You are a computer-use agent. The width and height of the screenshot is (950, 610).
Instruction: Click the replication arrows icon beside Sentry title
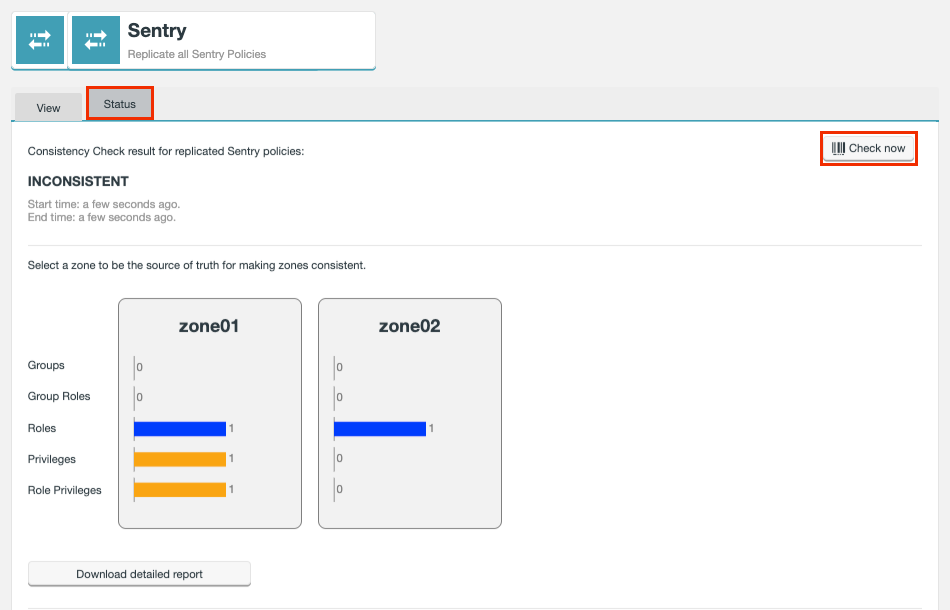(x=95, y=38)
